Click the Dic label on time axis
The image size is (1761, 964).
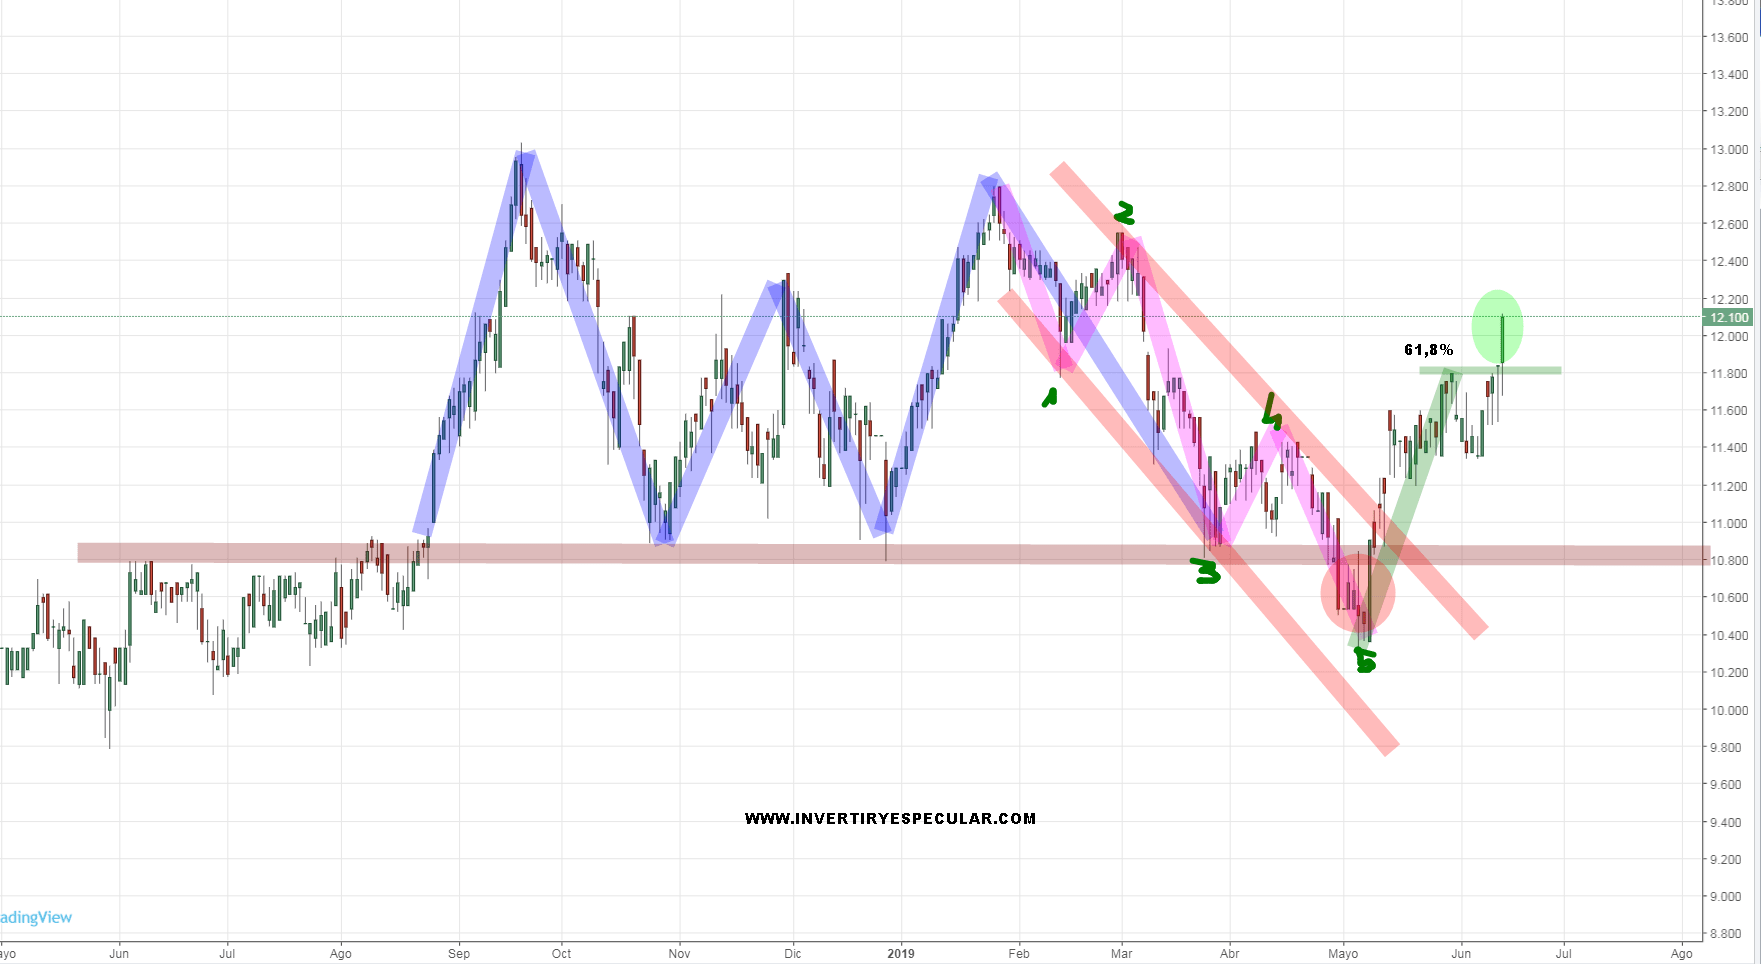792,953
